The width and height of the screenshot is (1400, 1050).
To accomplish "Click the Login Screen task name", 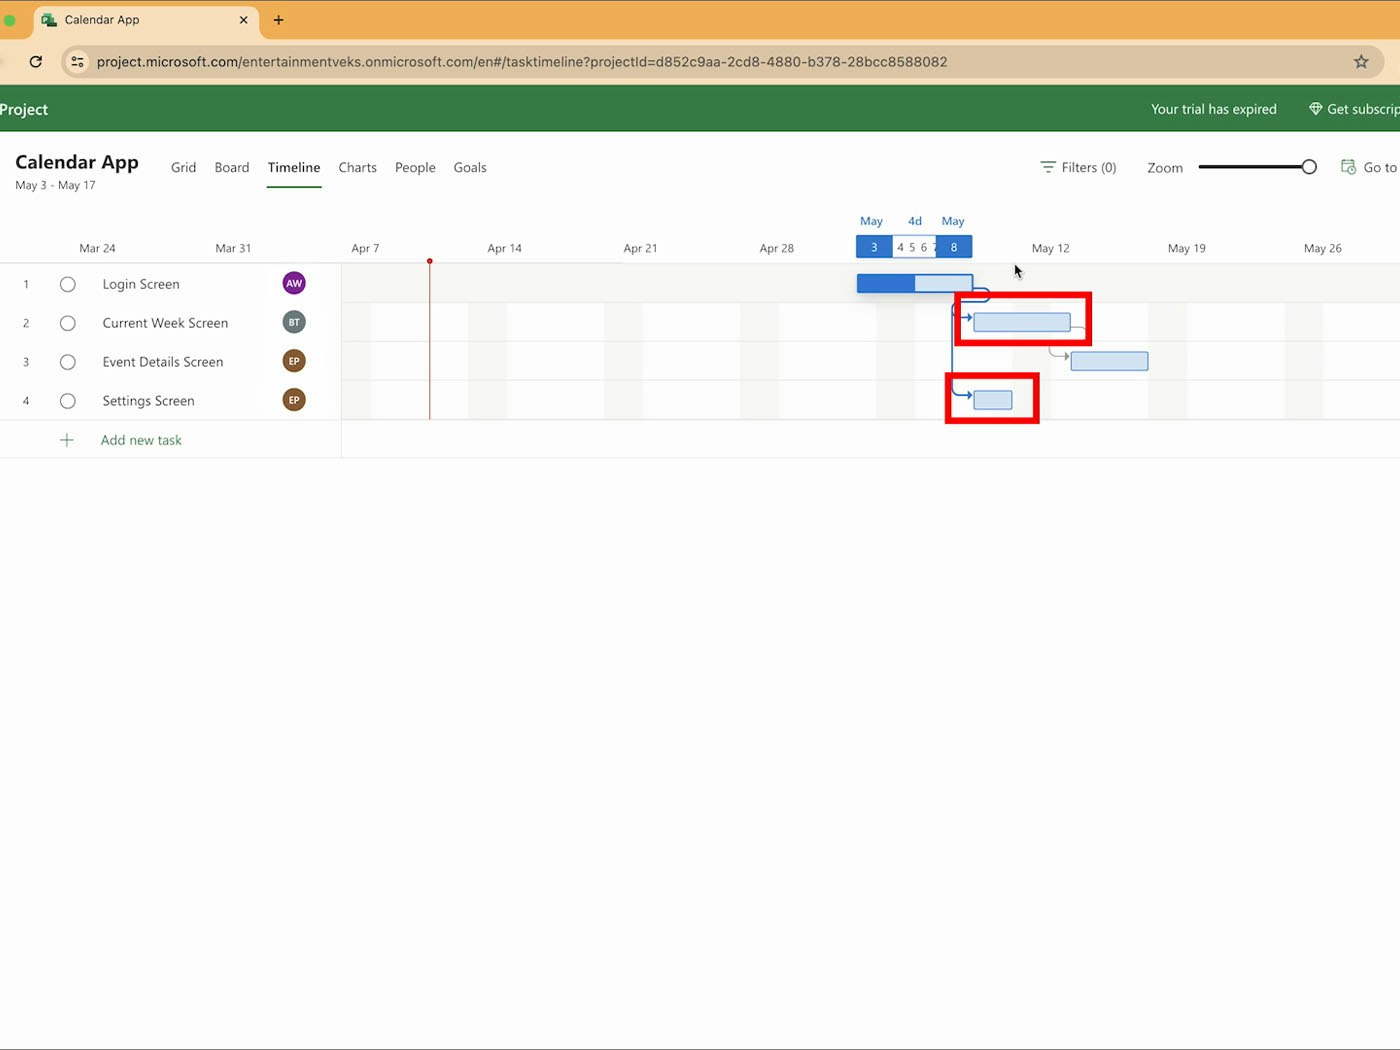I will click(x=141, y=284).
